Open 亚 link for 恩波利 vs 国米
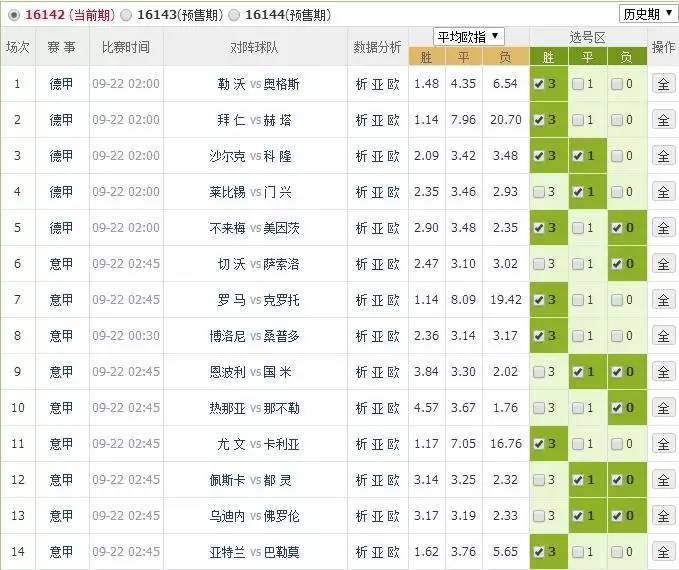 (x=377, y=372)
